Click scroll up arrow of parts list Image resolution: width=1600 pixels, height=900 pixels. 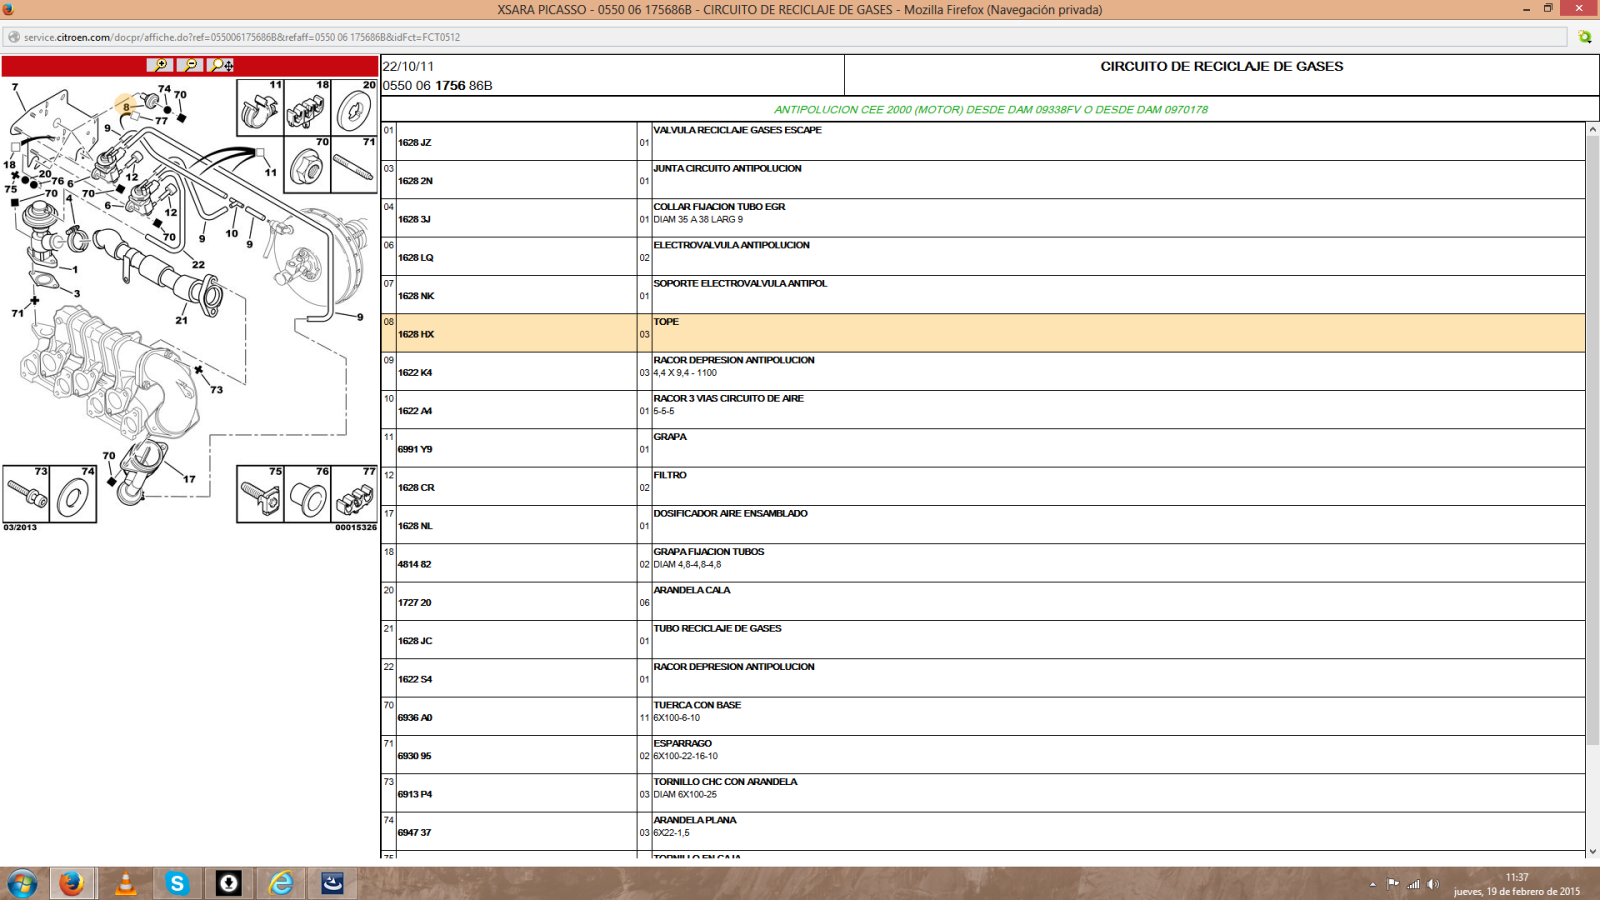pyautogui.click(x=1593, y=130)
